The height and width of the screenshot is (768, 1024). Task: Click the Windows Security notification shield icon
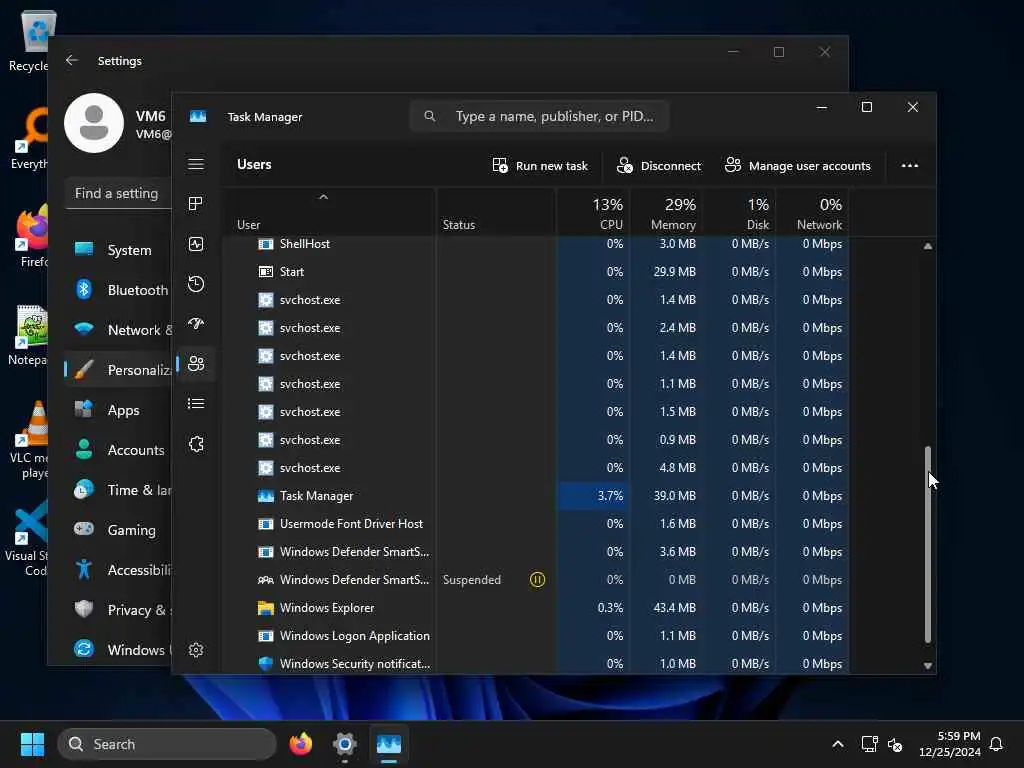click(x=266, y=664)
